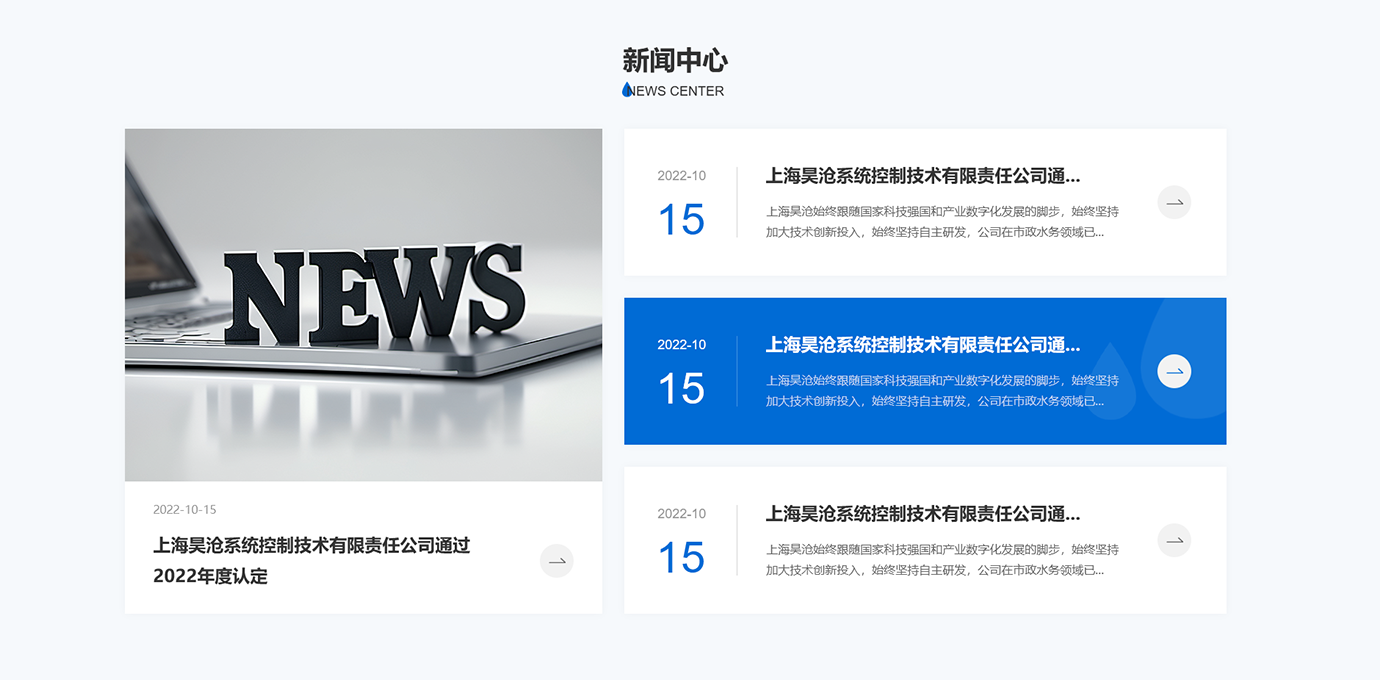The height and width of the screenshot is (680, 1380).
Task: Click the summary text in the first white card
Action: pyautogui.click(x=942, y=222)
